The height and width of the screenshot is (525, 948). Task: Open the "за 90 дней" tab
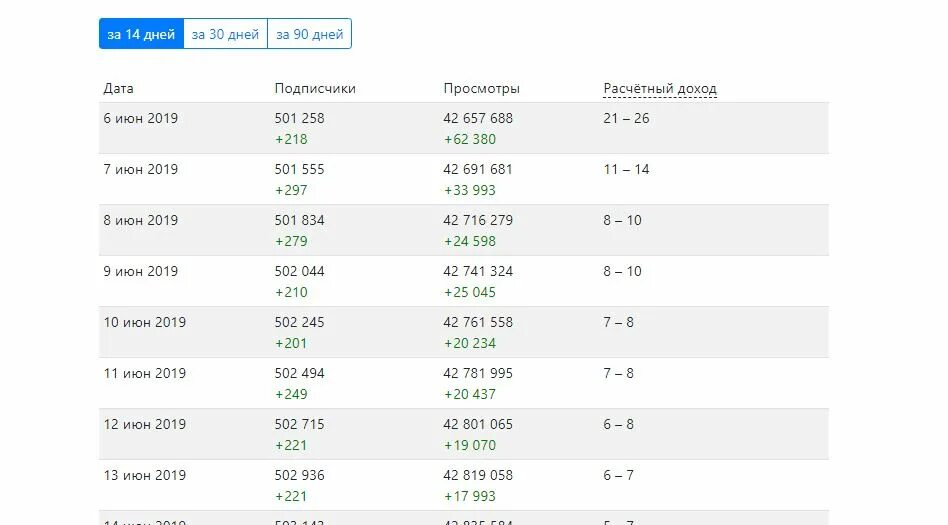click(310, 34)
